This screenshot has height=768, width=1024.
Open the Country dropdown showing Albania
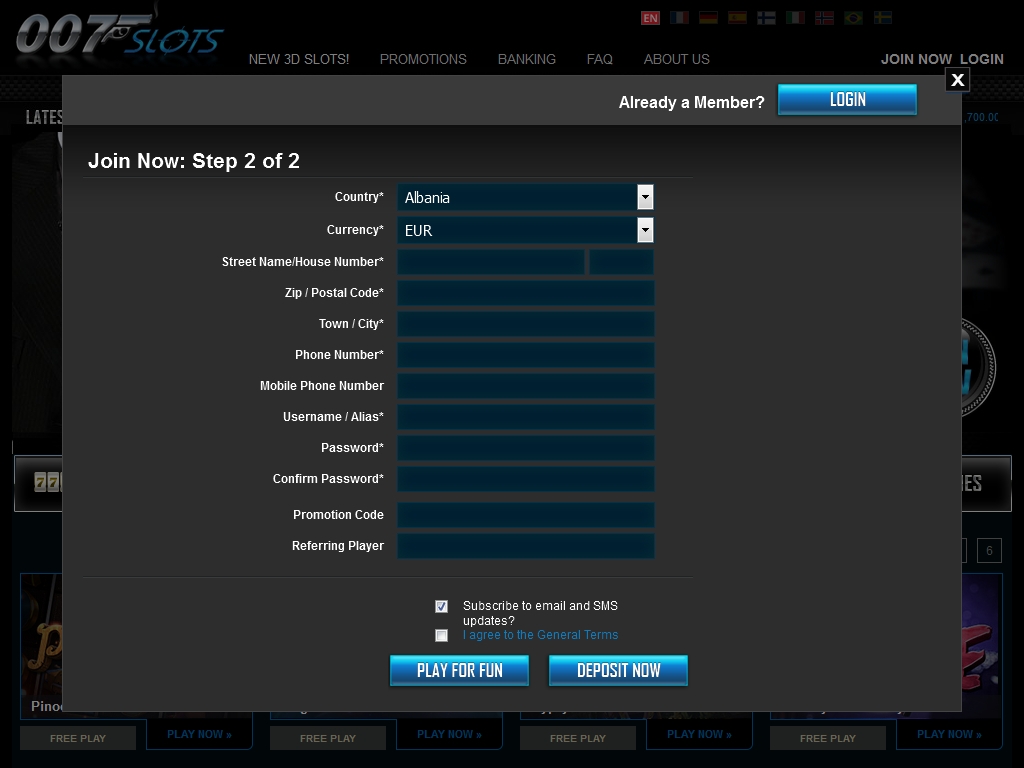click(x=525, y=198)
